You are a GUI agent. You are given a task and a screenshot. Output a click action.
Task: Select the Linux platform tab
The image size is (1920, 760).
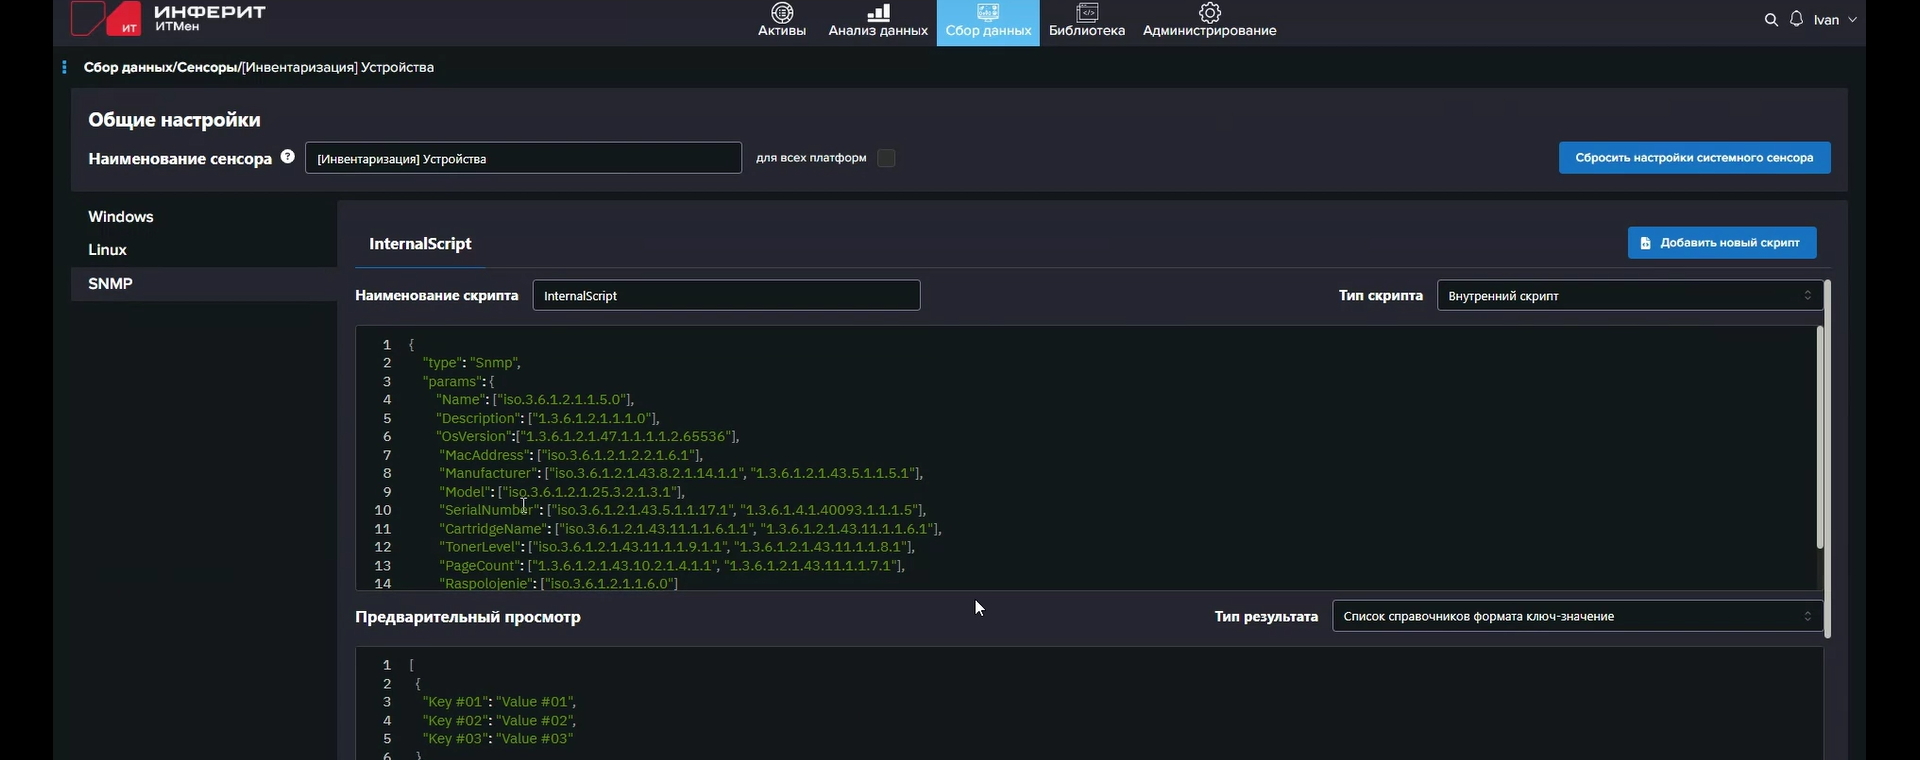(x=108, y=250)
